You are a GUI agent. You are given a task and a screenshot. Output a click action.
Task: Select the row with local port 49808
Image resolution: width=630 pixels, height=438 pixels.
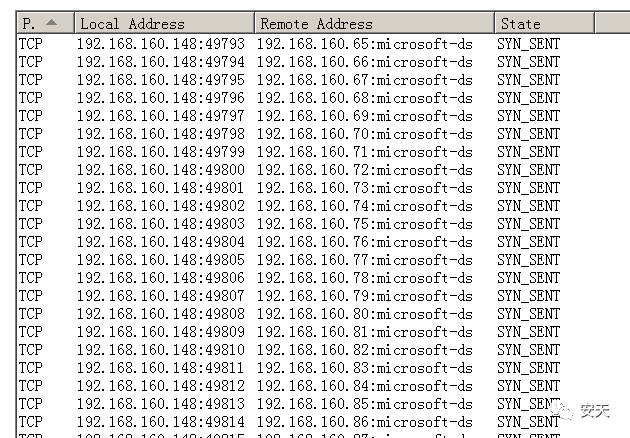coord(289,314)
